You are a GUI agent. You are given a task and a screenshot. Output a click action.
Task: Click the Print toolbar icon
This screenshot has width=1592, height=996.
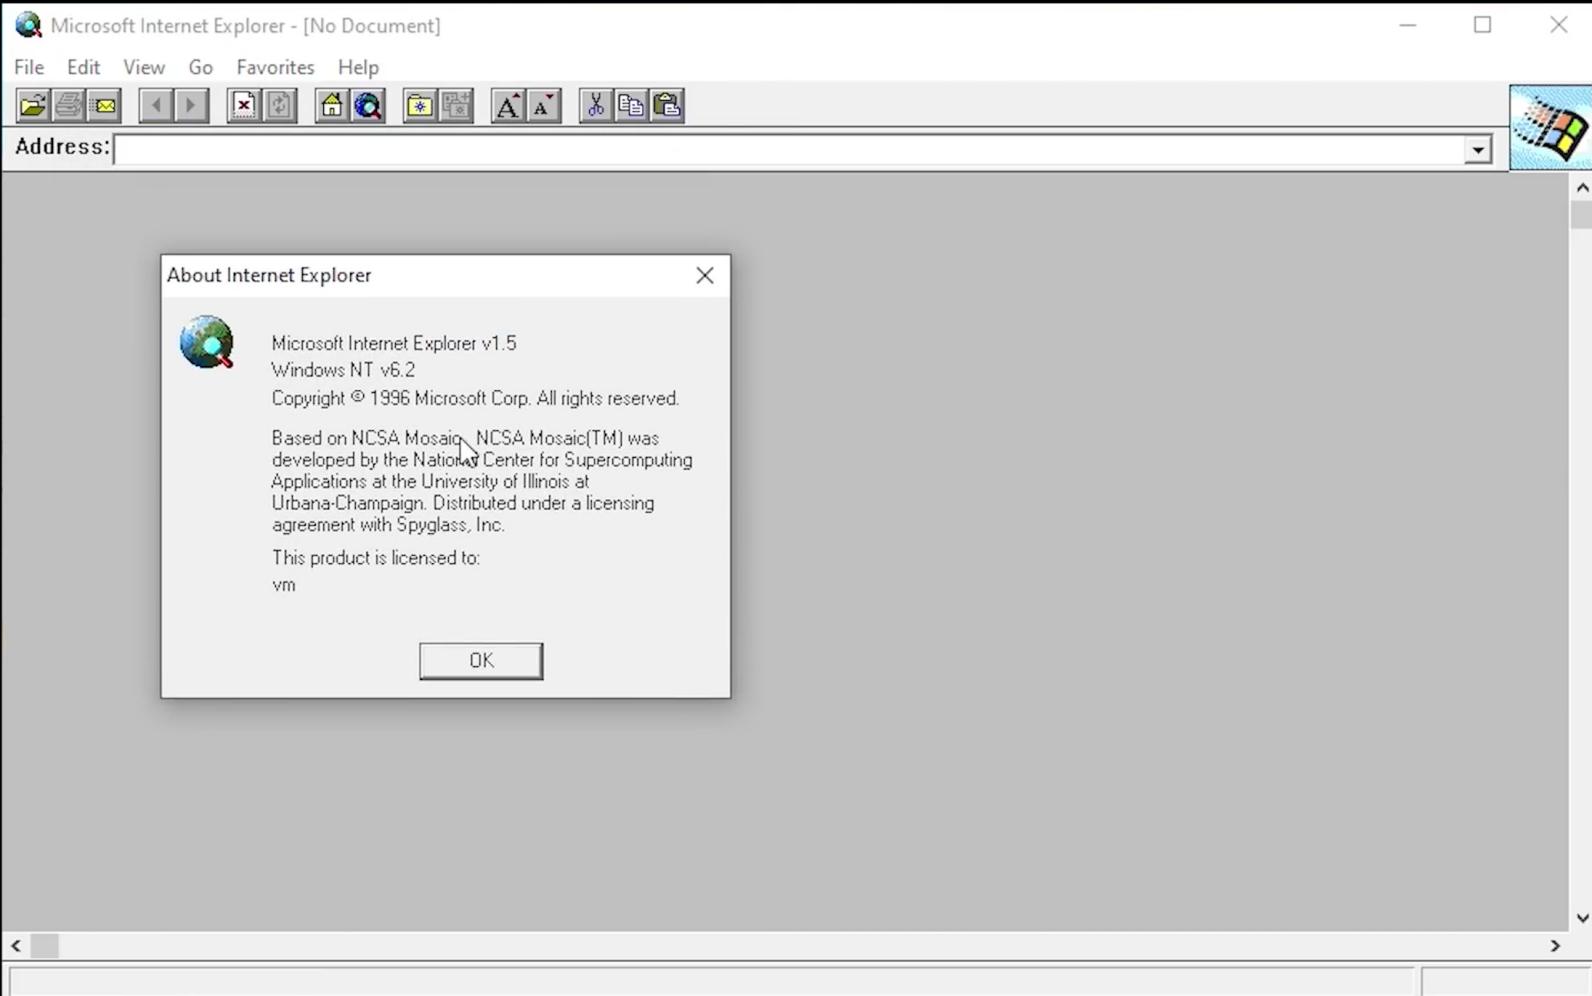[68, 105]
